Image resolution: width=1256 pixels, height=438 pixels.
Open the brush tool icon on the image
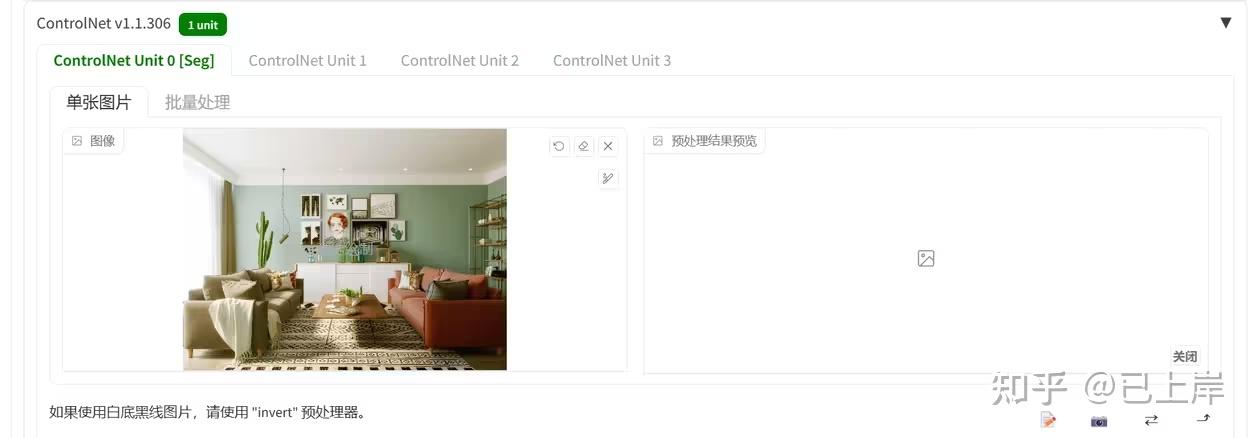point(608,178)
